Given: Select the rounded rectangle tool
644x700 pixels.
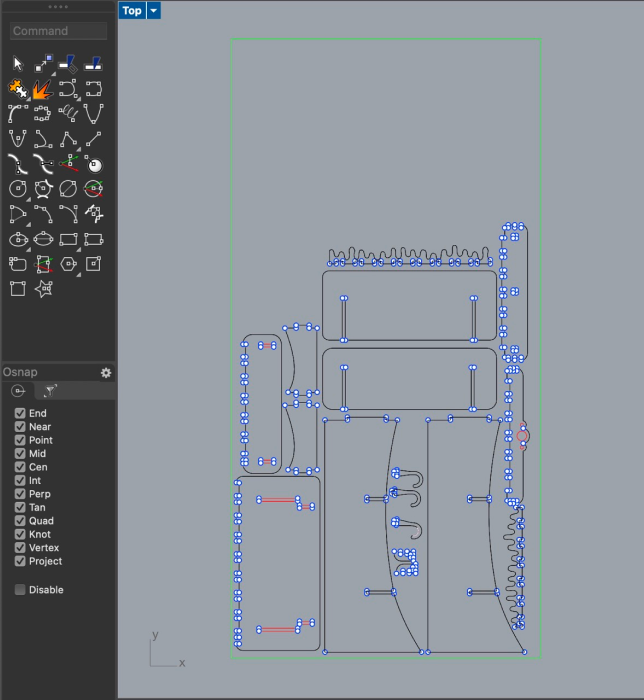Looking at the screenshot, I should [17, 264].
